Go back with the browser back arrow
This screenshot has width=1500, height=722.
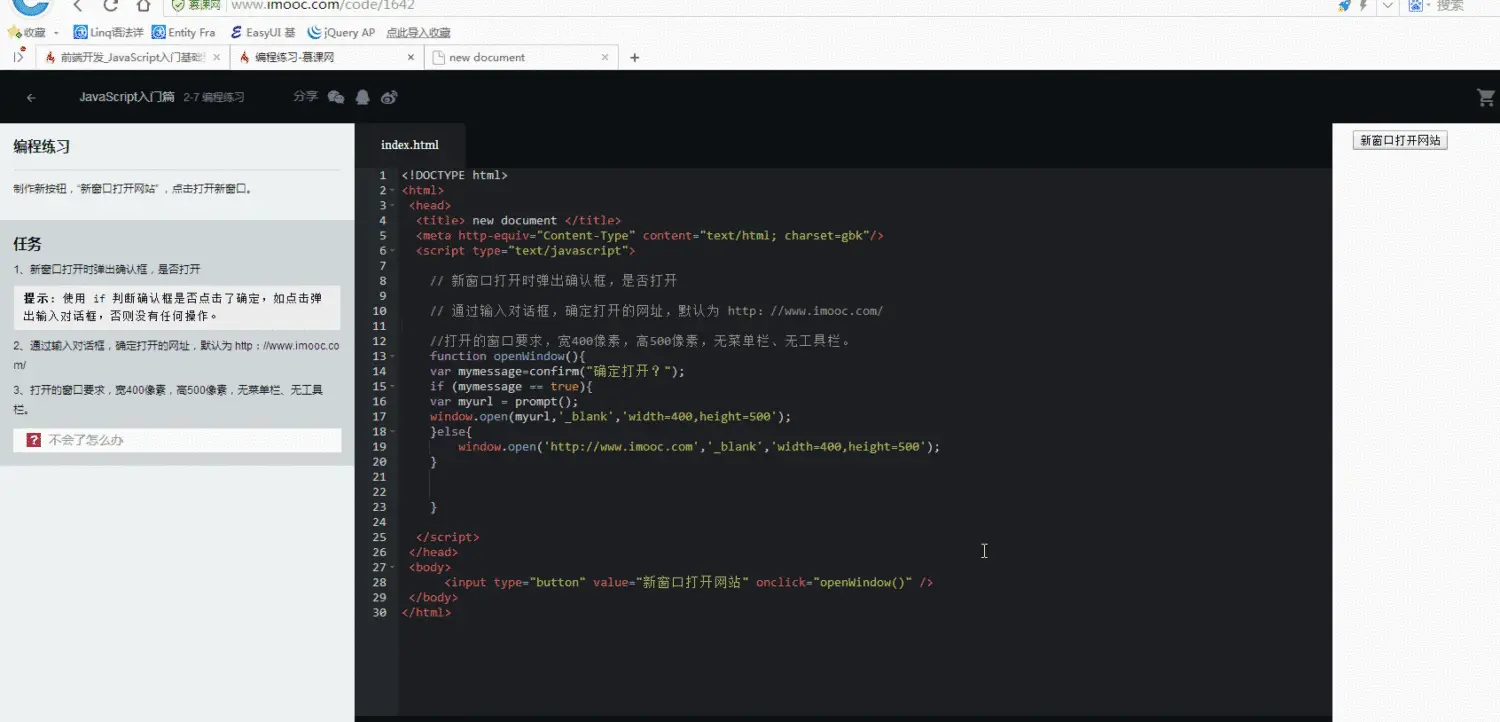79,6
